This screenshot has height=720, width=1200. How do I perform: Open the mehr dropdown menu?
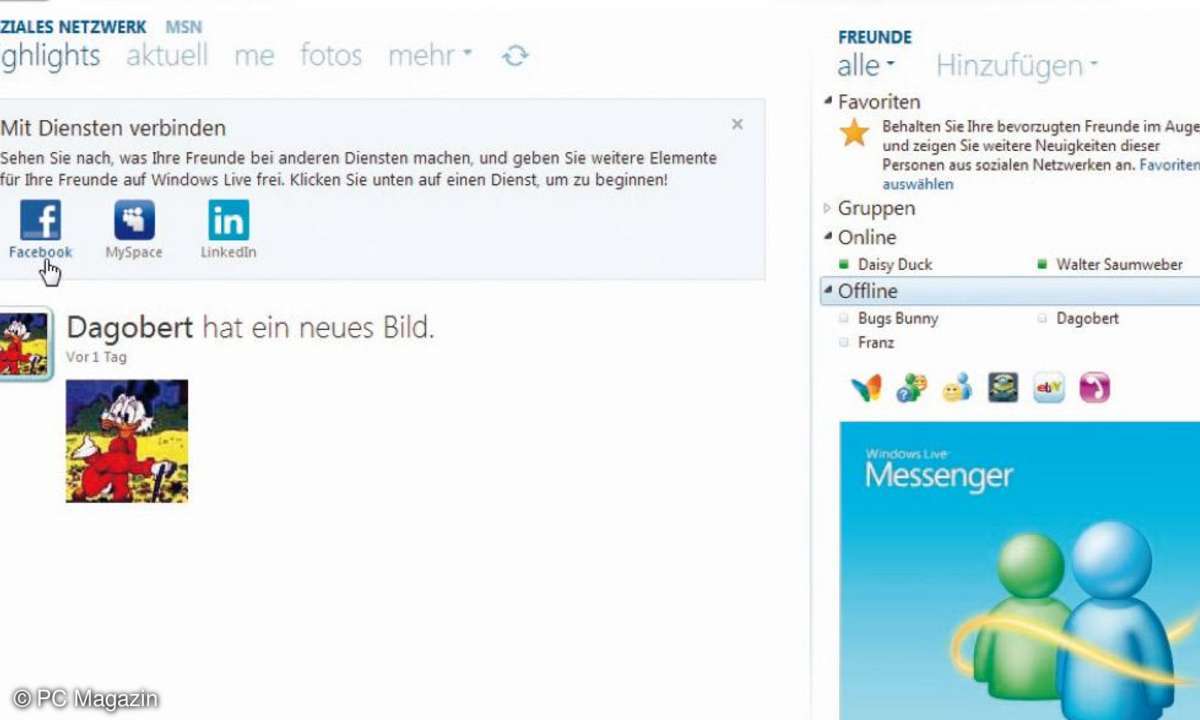point(430,55)
